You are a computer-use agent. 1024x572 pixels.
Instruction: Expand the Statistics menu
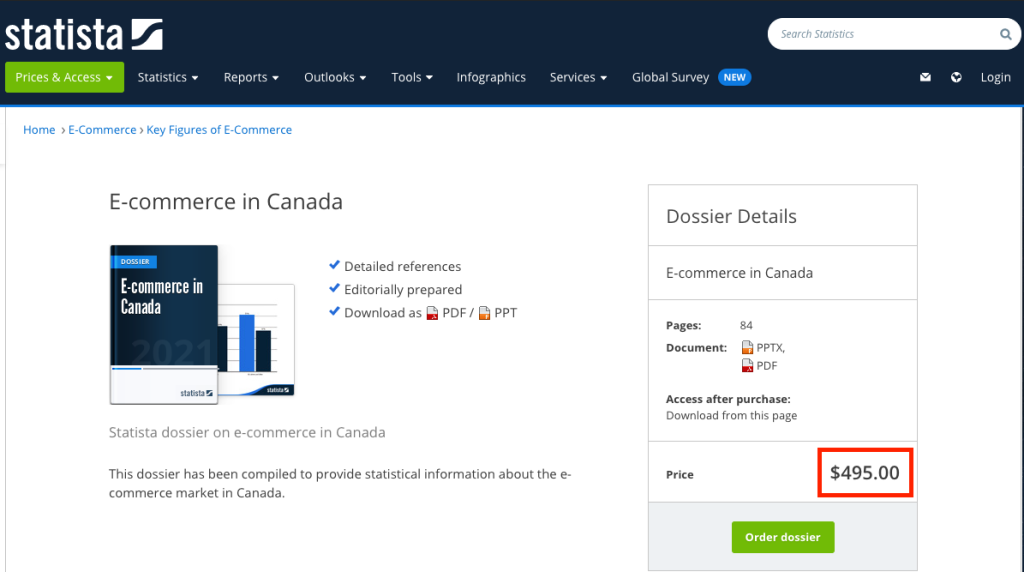pos(168,77)
